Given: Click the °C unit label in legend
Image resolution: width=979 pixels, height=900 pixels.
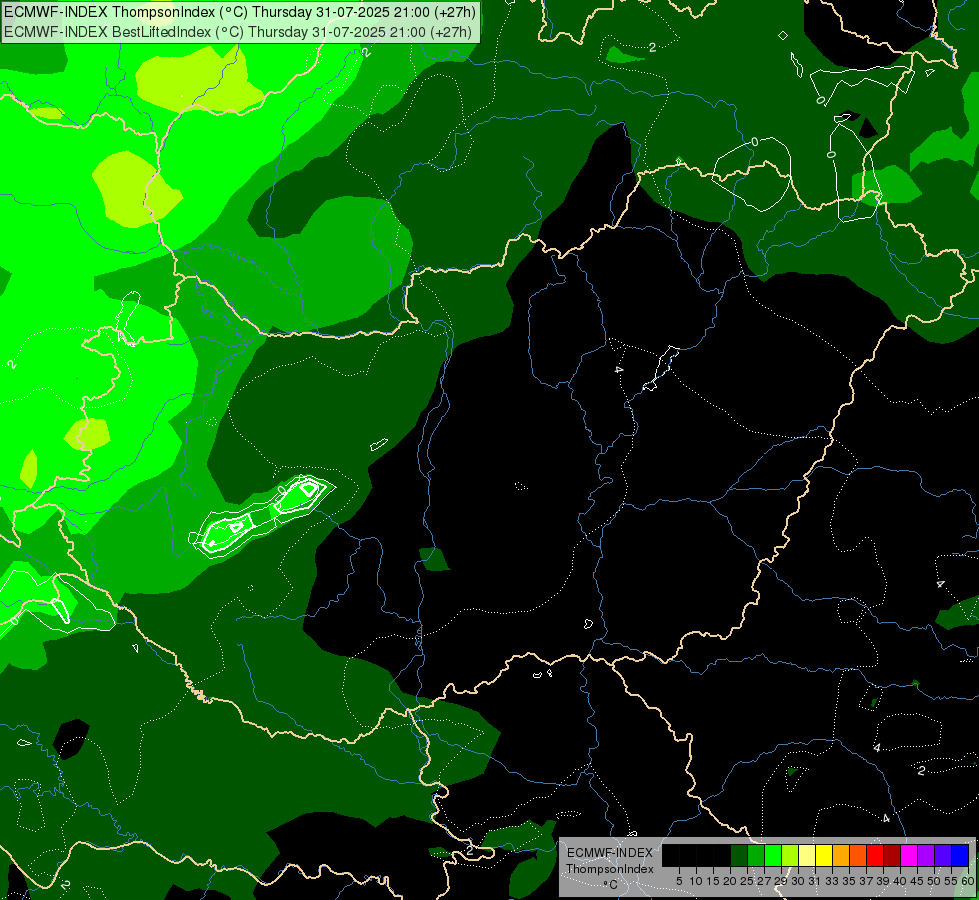Looking at the screenshot, I should (611, 885).
